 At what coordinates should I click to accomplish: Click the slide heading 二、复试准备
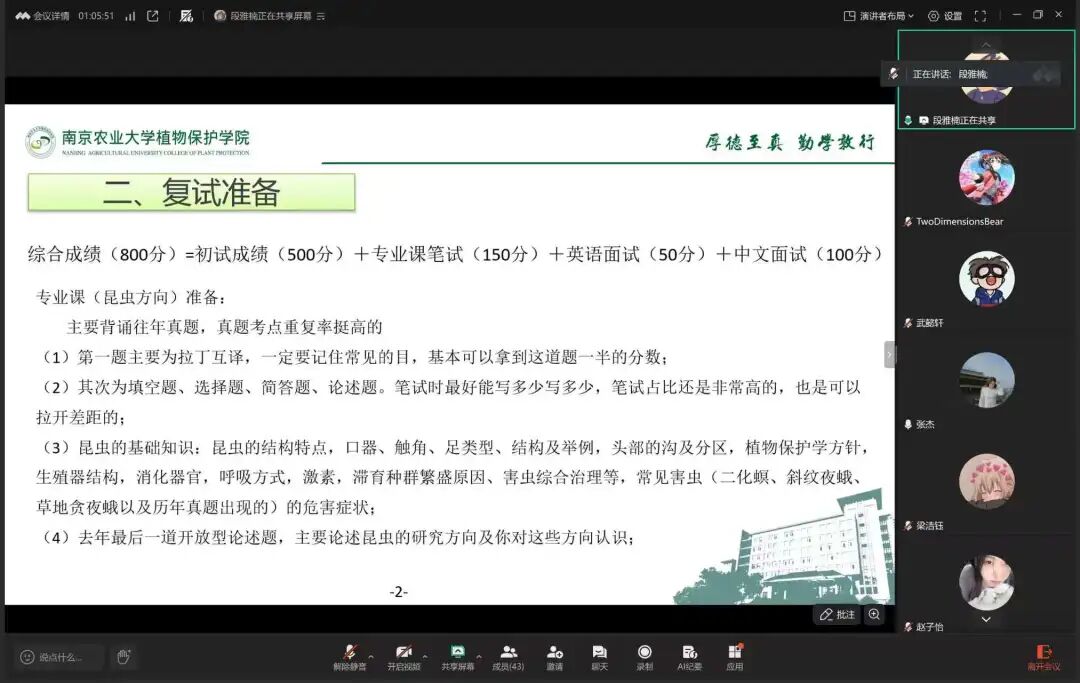pyautogui.click(x=191, y=192)
